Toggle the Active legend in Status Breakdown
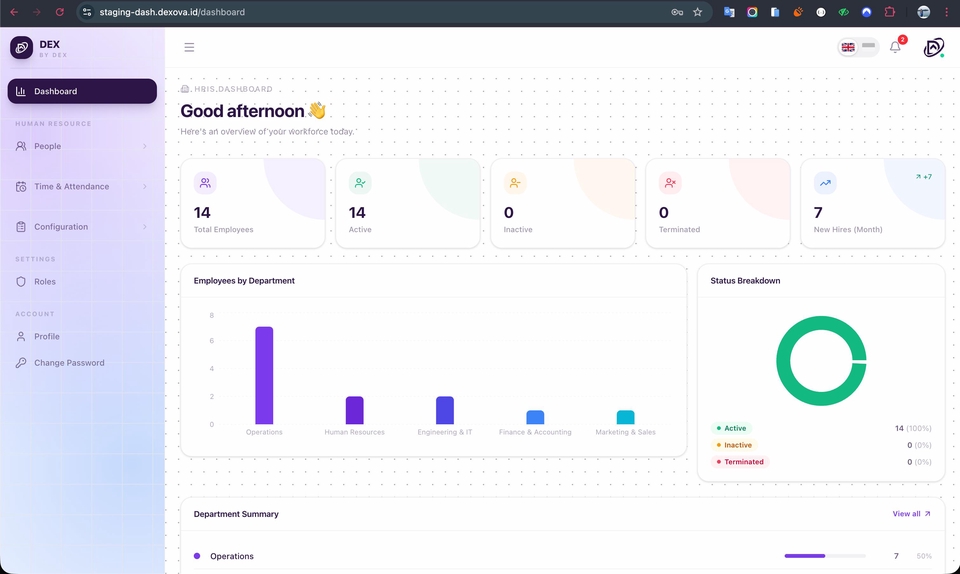960x574 pixels. click(731, 428)
